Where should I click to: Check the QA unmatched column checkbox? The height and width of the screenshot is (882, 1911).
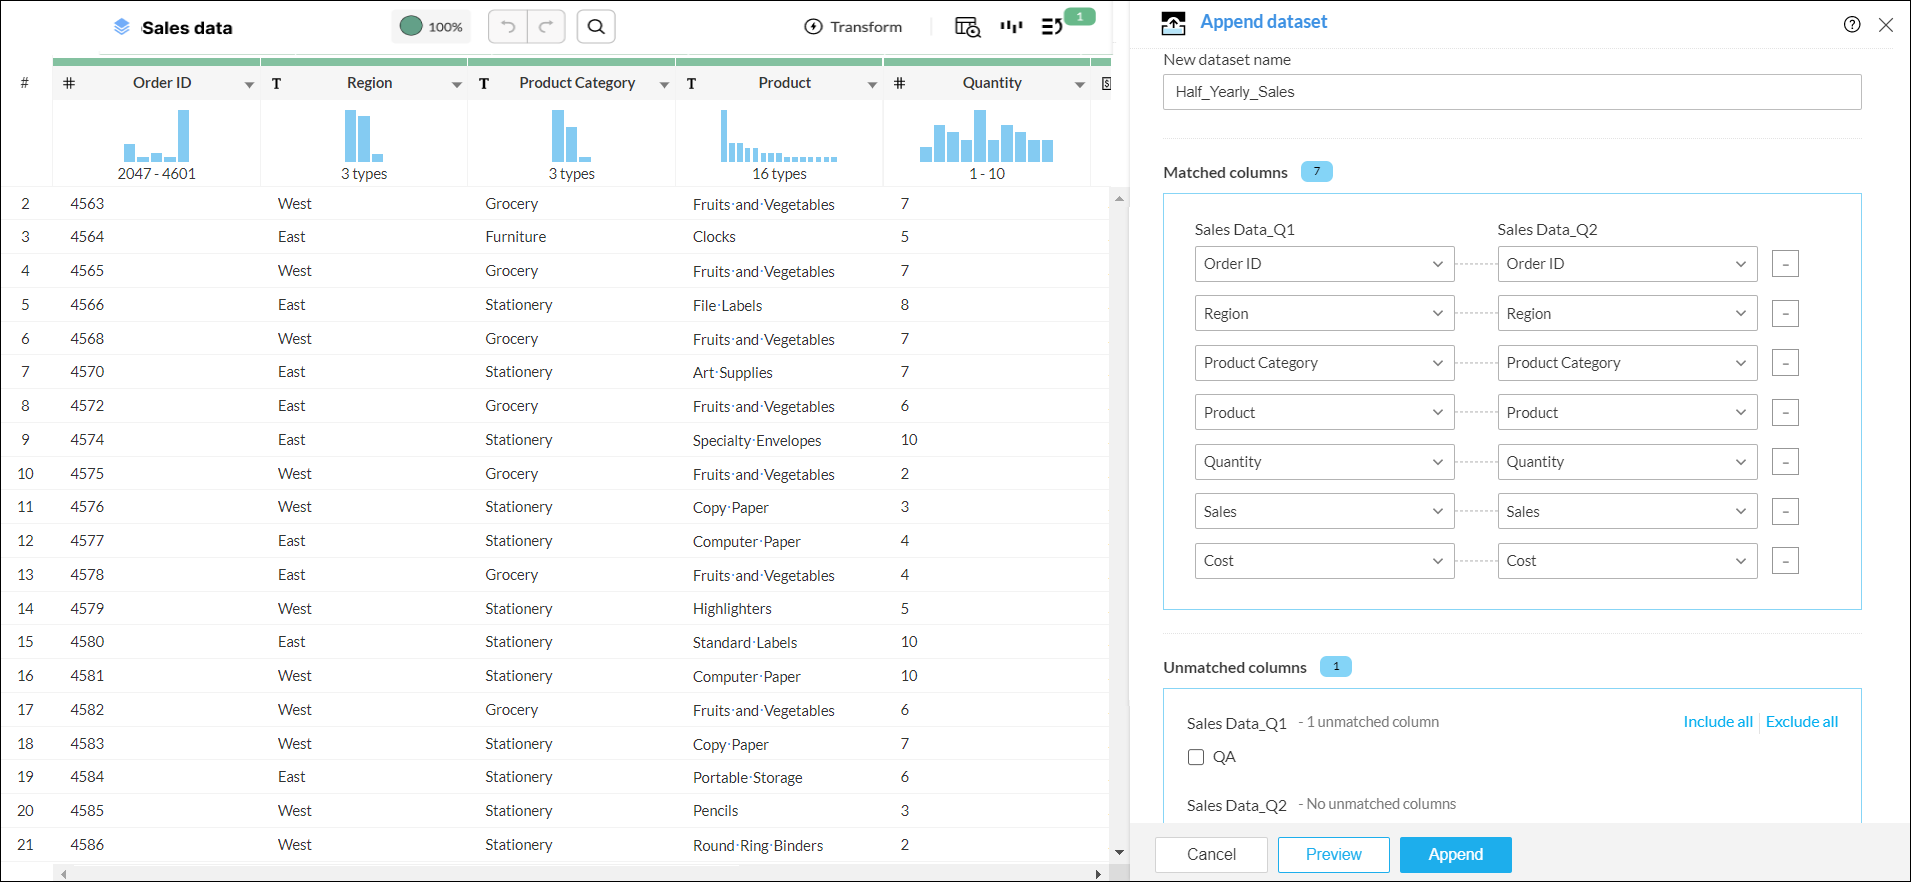(x=1196, y=757)
